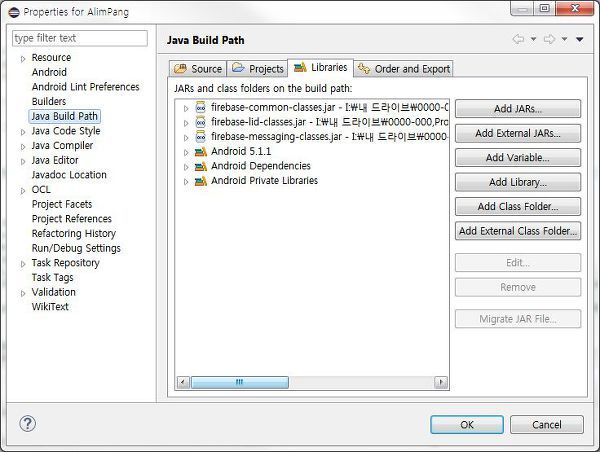
Task: Click Add External Class Folder... button
Action: coord(518,231)
